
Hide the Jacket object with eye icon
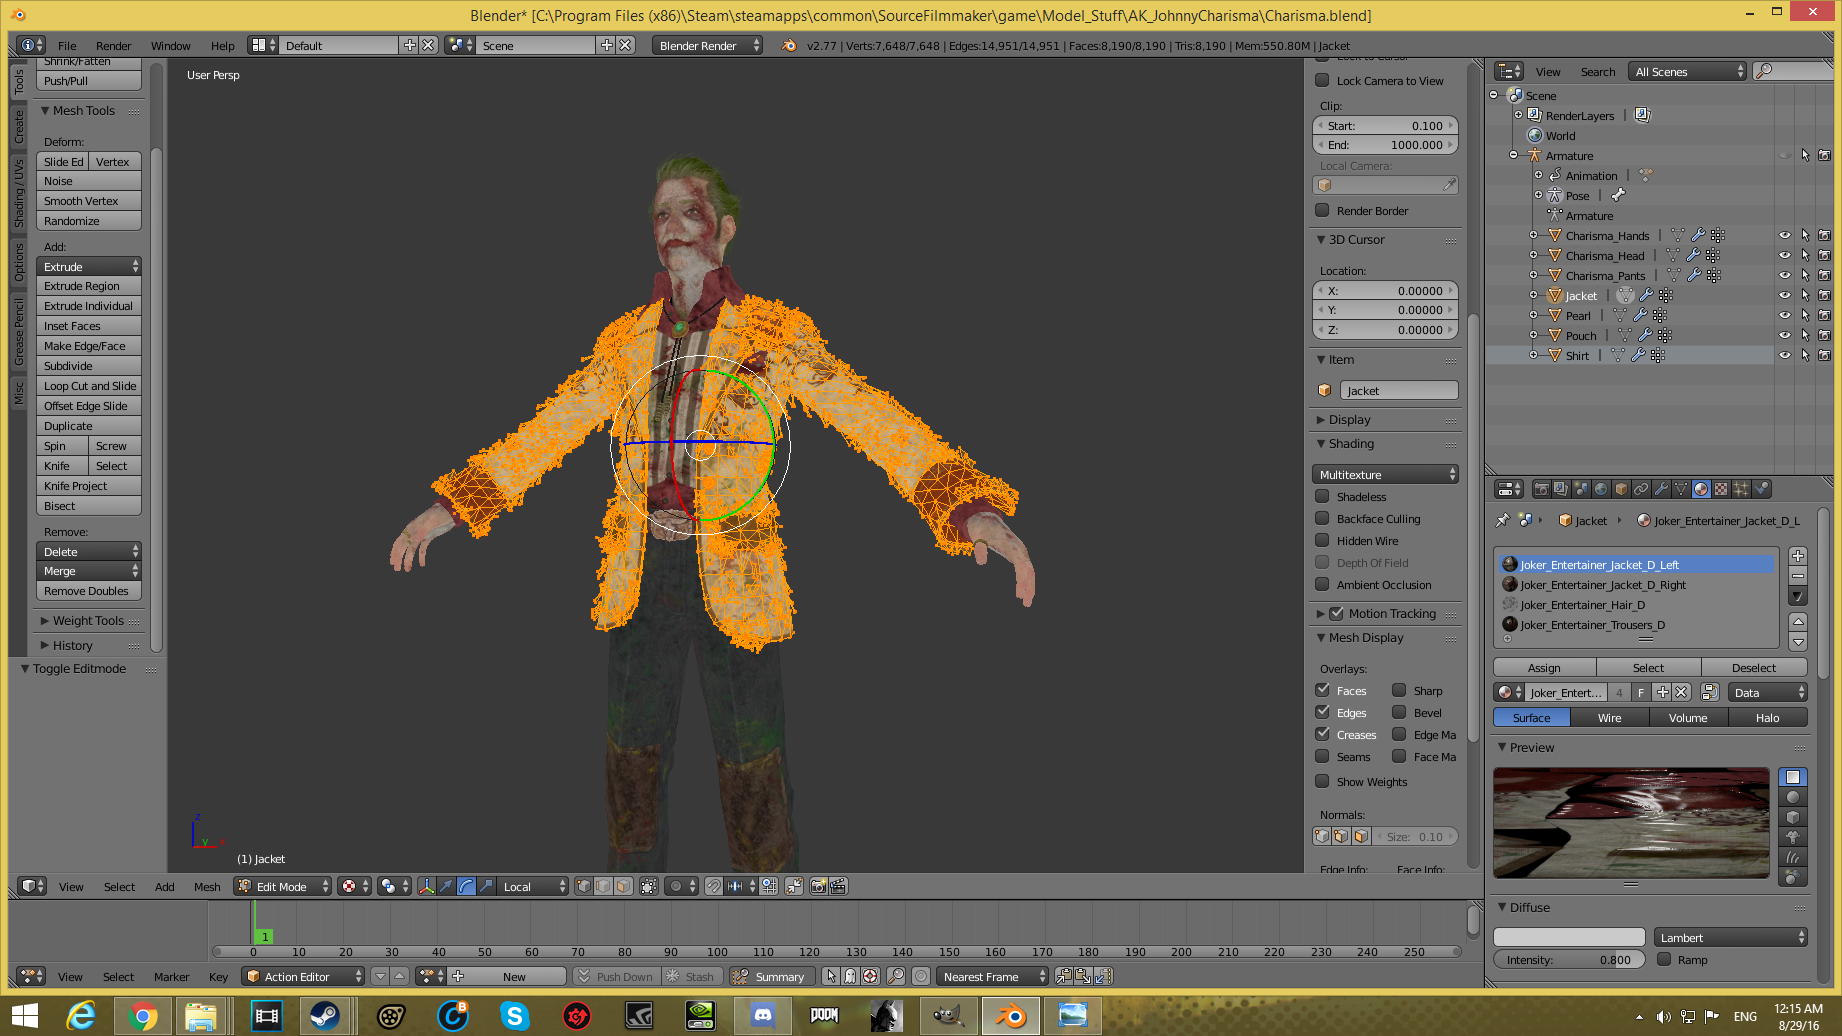point(1784,296)
